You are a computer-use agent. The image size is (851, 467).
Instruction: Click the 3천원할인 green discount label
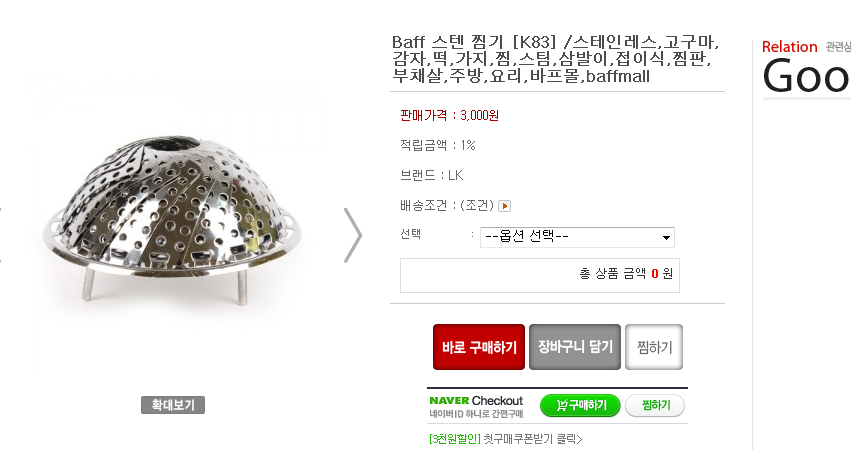(x=454, y=438)
